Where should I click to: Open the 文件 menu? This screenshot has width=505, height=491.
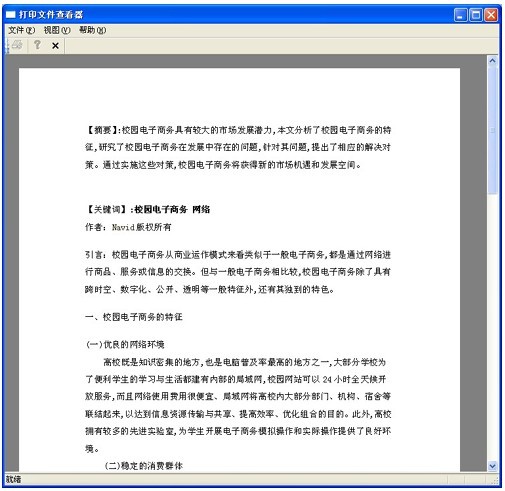tap(21, 30)
